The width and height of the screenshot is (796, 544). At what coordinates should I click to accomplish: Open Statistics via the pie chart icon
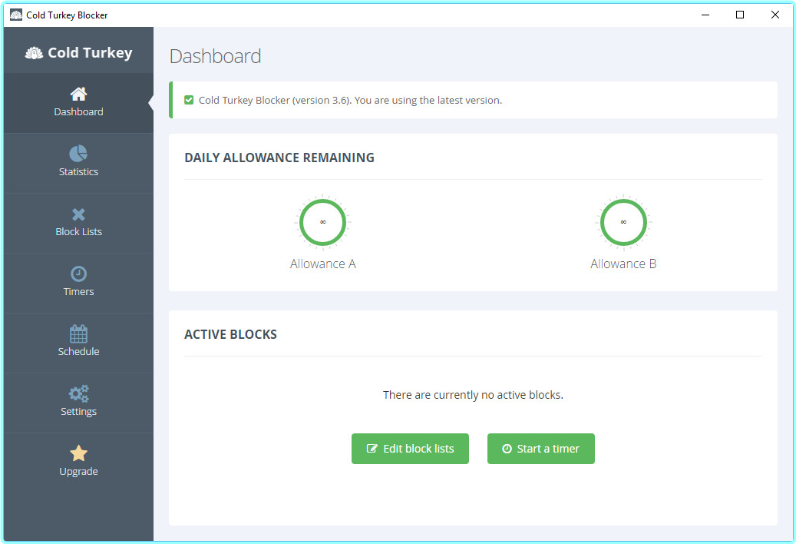(x=78, y=153)
